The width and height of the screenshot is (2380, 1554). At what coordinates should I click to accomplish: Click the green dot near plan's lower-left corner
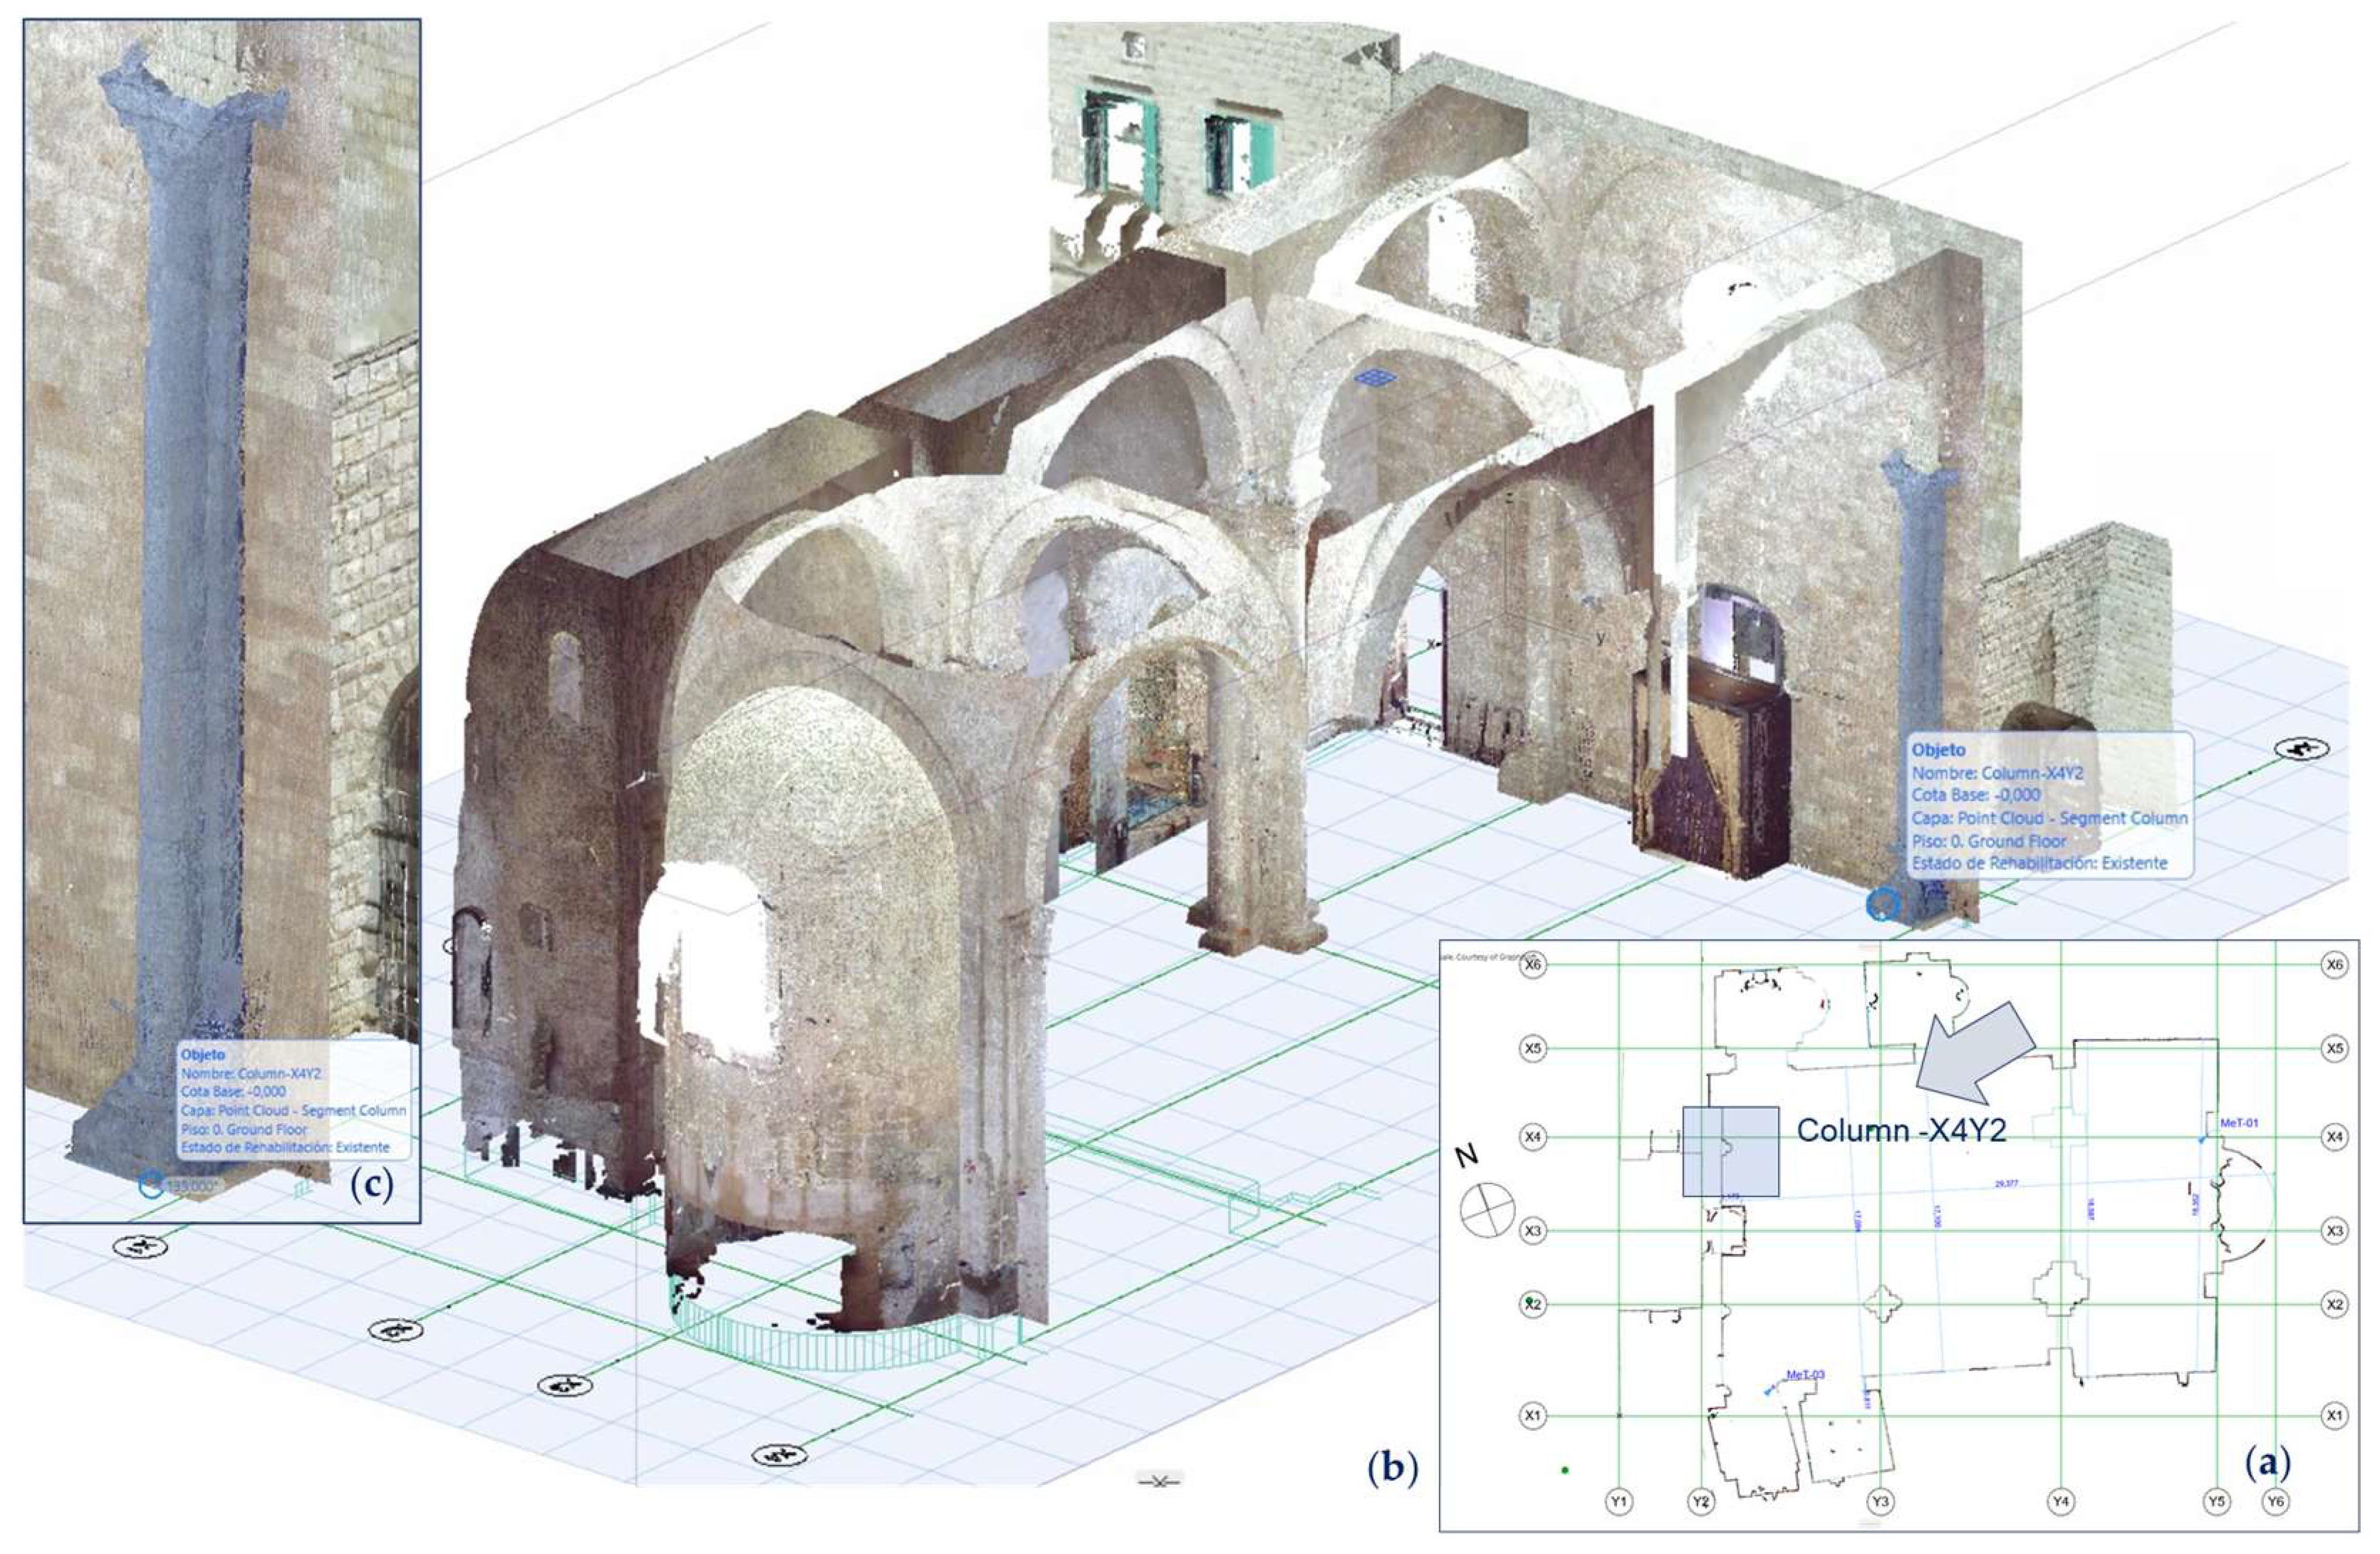[x=1565, y=1470]
